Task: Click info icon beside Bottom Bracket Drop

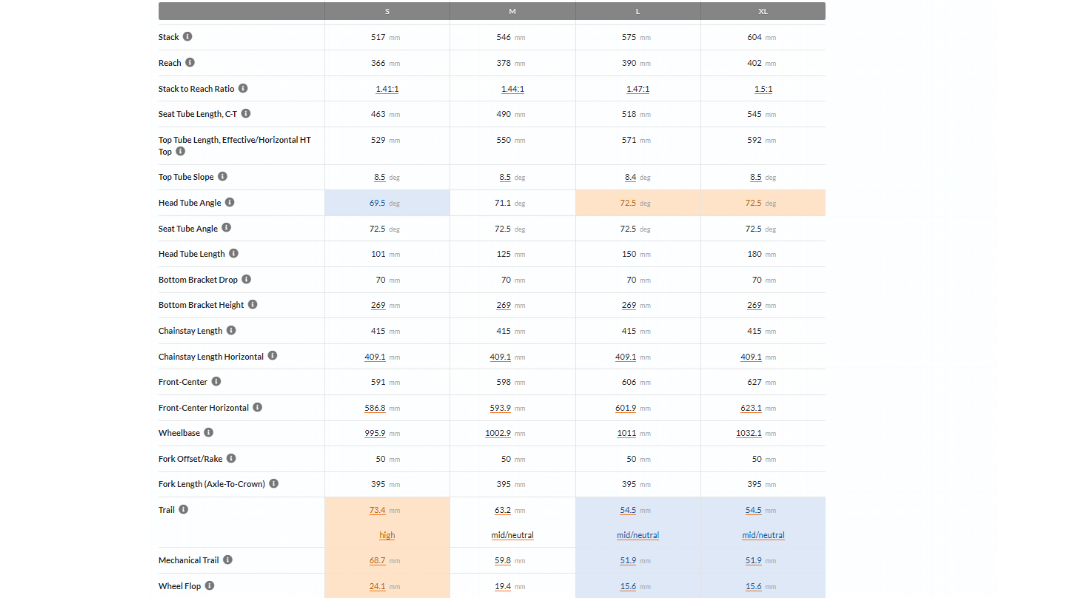Action: (x=247, y=279)
